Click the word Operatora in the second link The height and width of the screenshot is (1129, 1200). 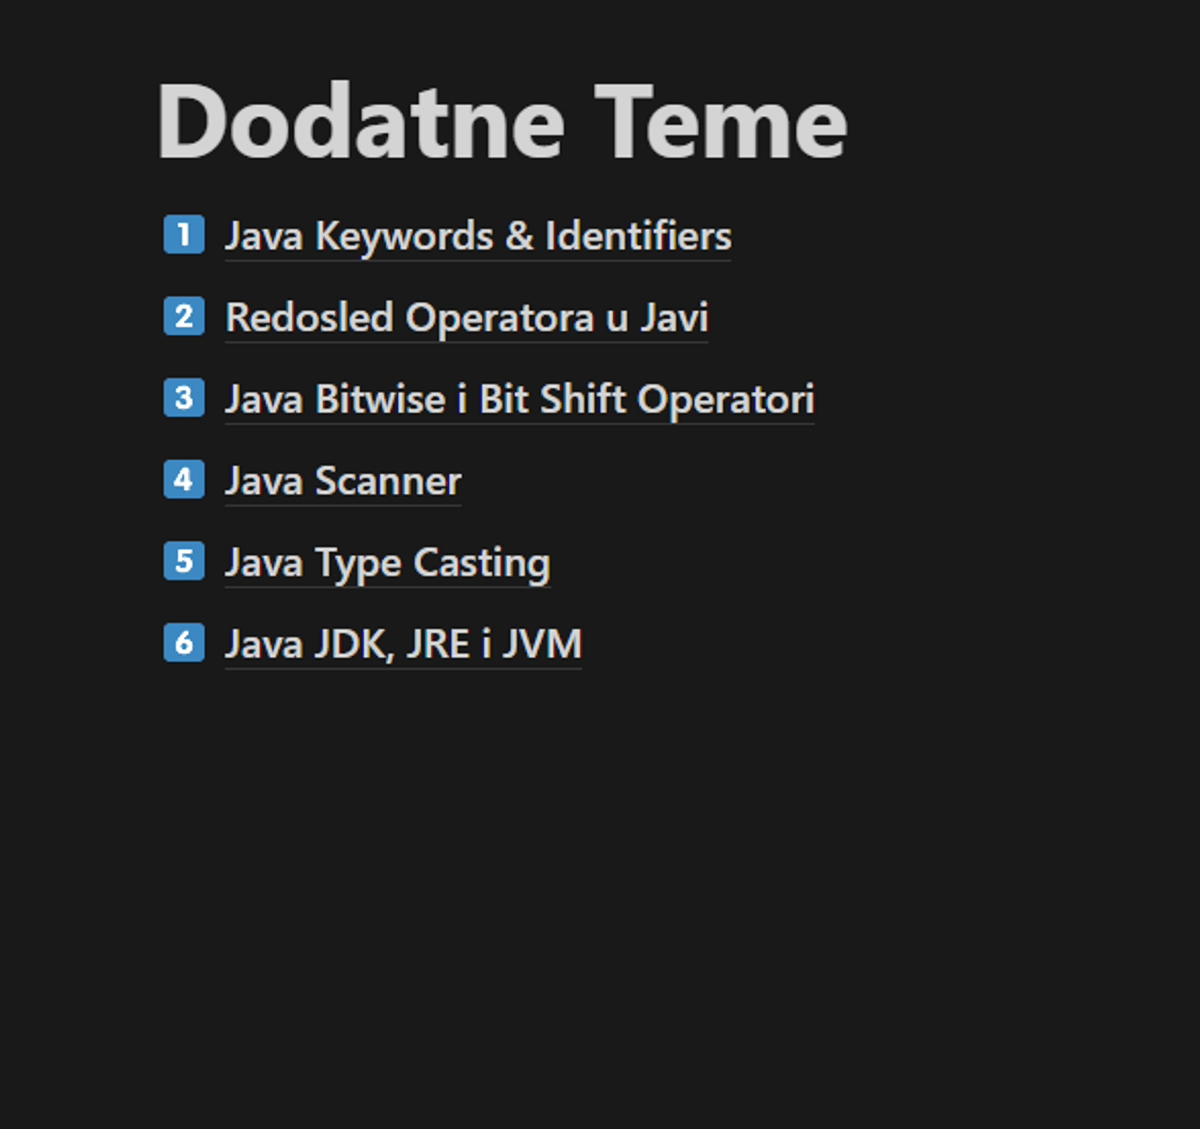(500, 318)
